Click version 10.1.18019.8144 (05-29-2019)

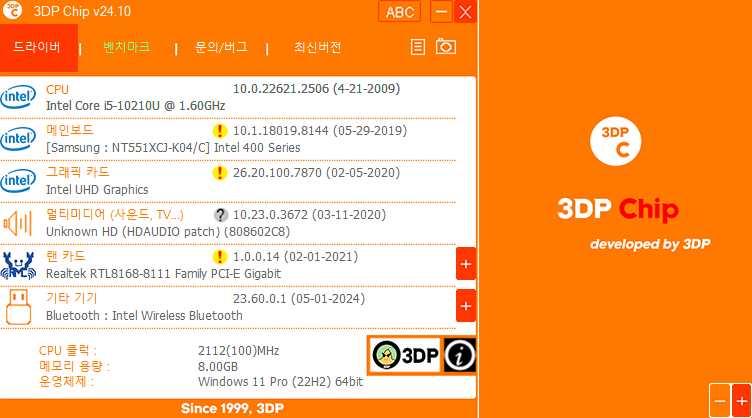click(x=320, y=131)
